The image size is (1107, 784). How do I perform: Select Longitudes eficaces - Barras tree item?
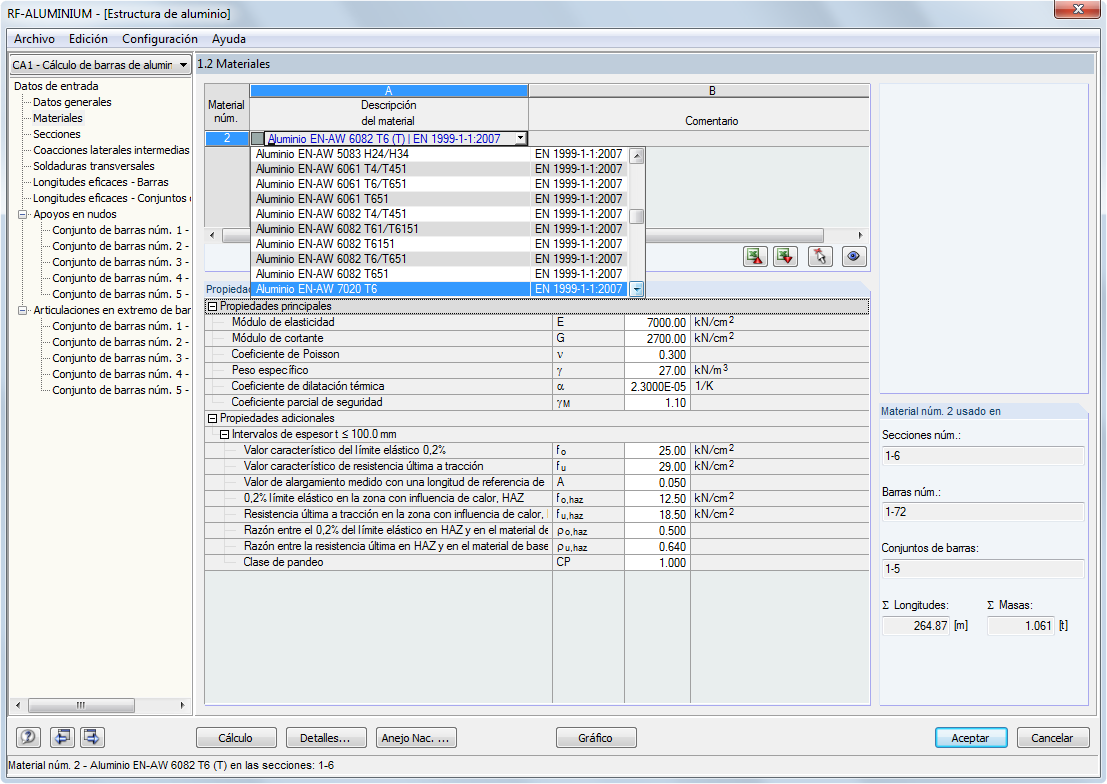pyautogui.click(x=100, y=182)
